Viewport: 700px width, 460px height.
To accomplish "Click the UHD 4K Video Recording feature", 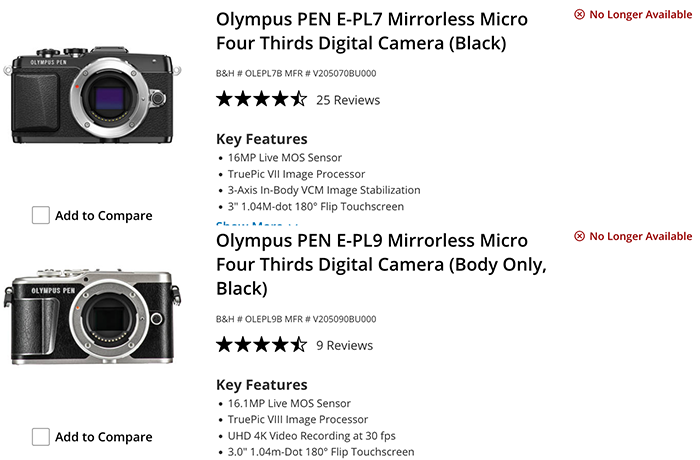I will [312, 436].
